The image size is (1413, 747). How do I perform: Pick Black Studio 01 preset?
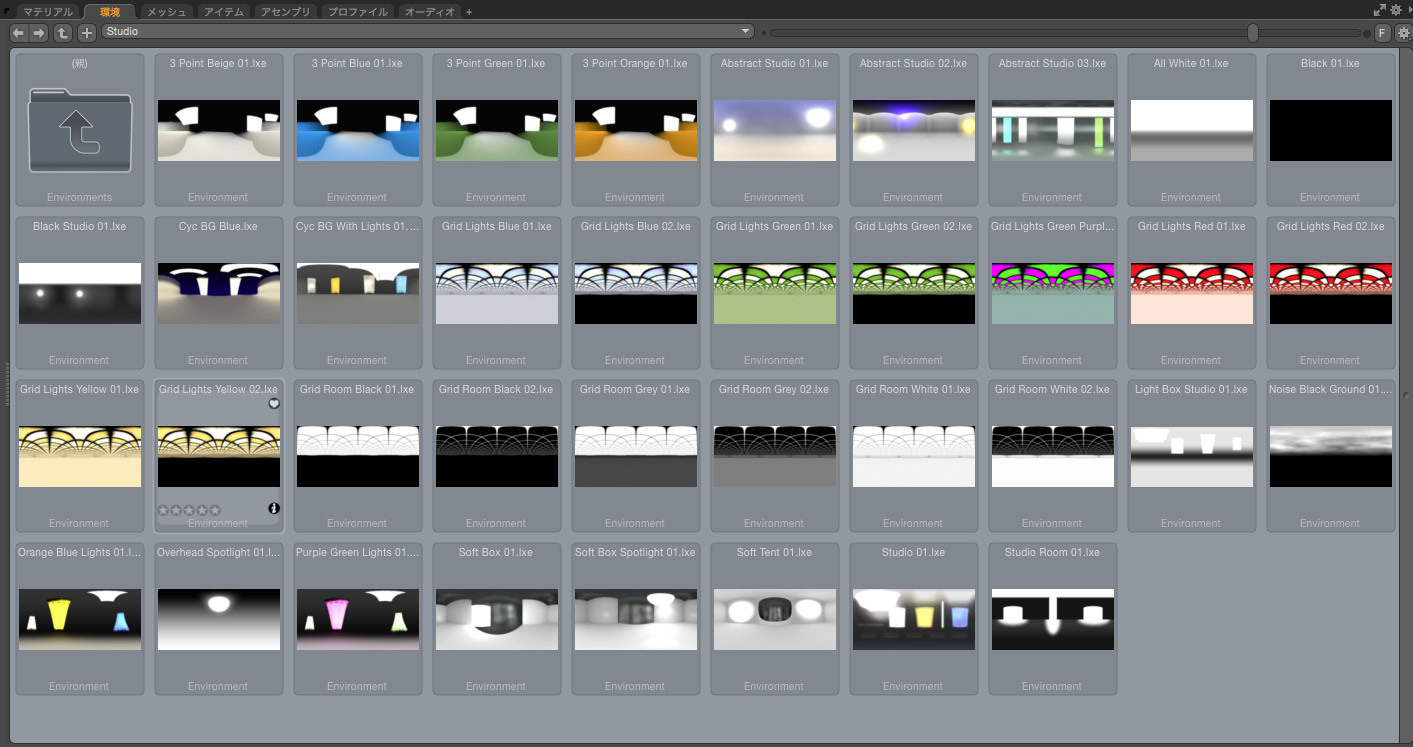pyautogui.click(x=80, y=293)
